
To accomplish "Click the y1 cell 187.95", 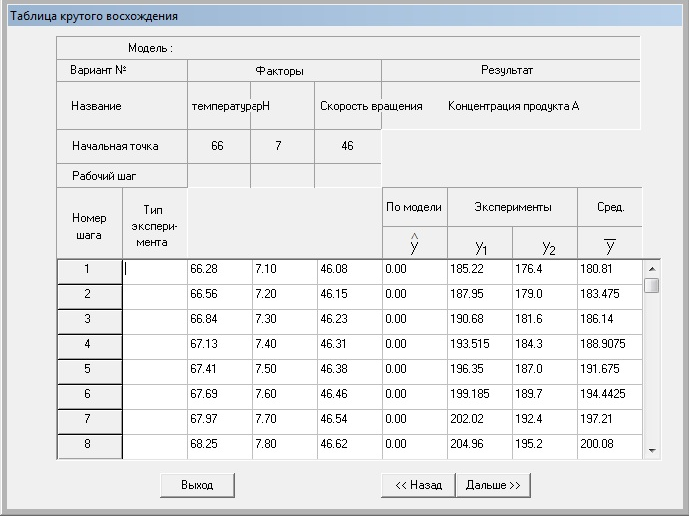I will click(480, 297).
